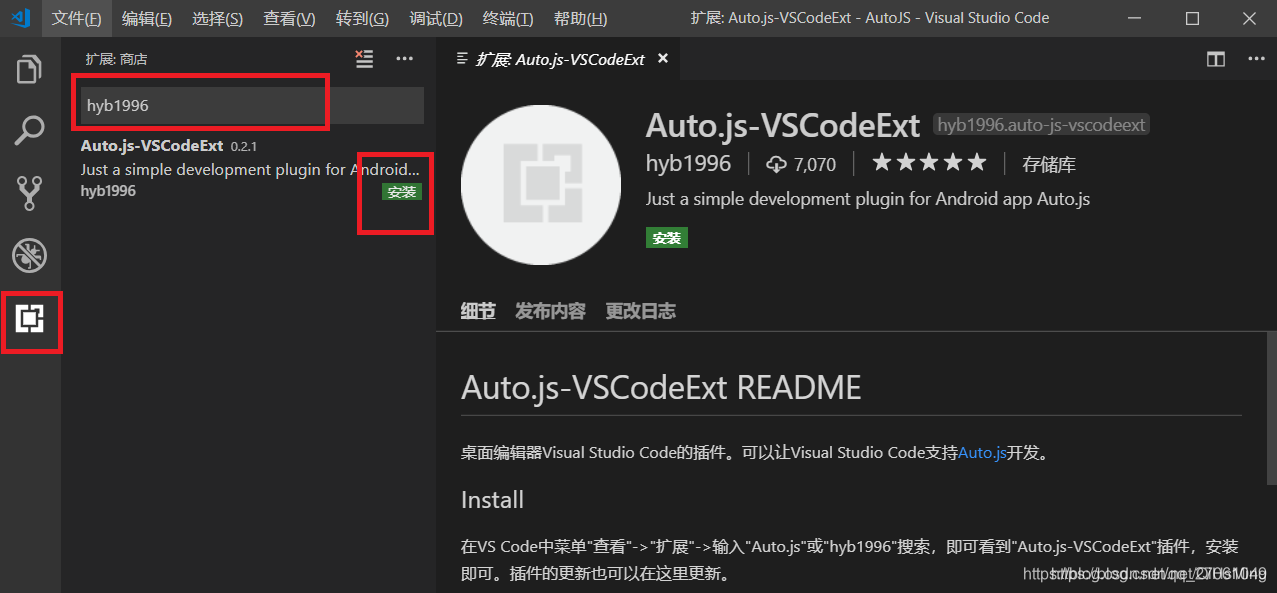Open the Search panel icon

tap(28, 130)
